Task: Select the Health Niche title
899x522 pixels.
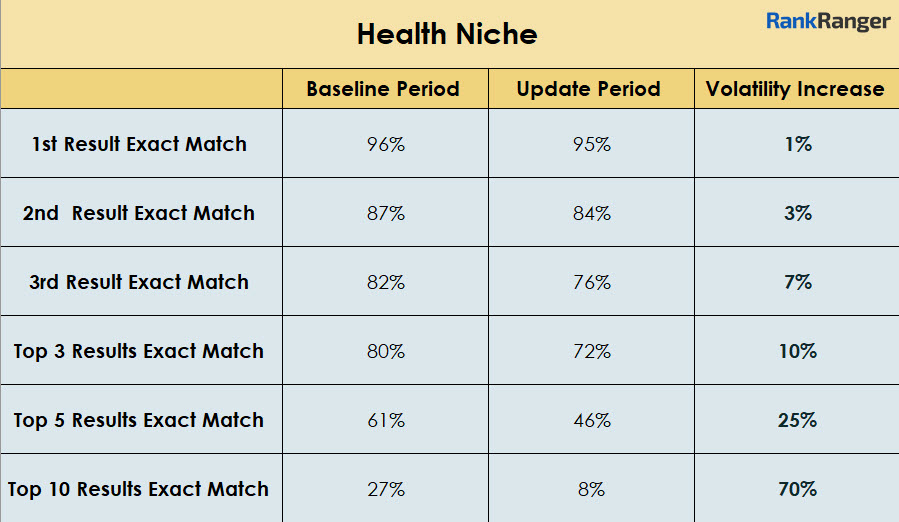Action: click(x=447, y=35)
